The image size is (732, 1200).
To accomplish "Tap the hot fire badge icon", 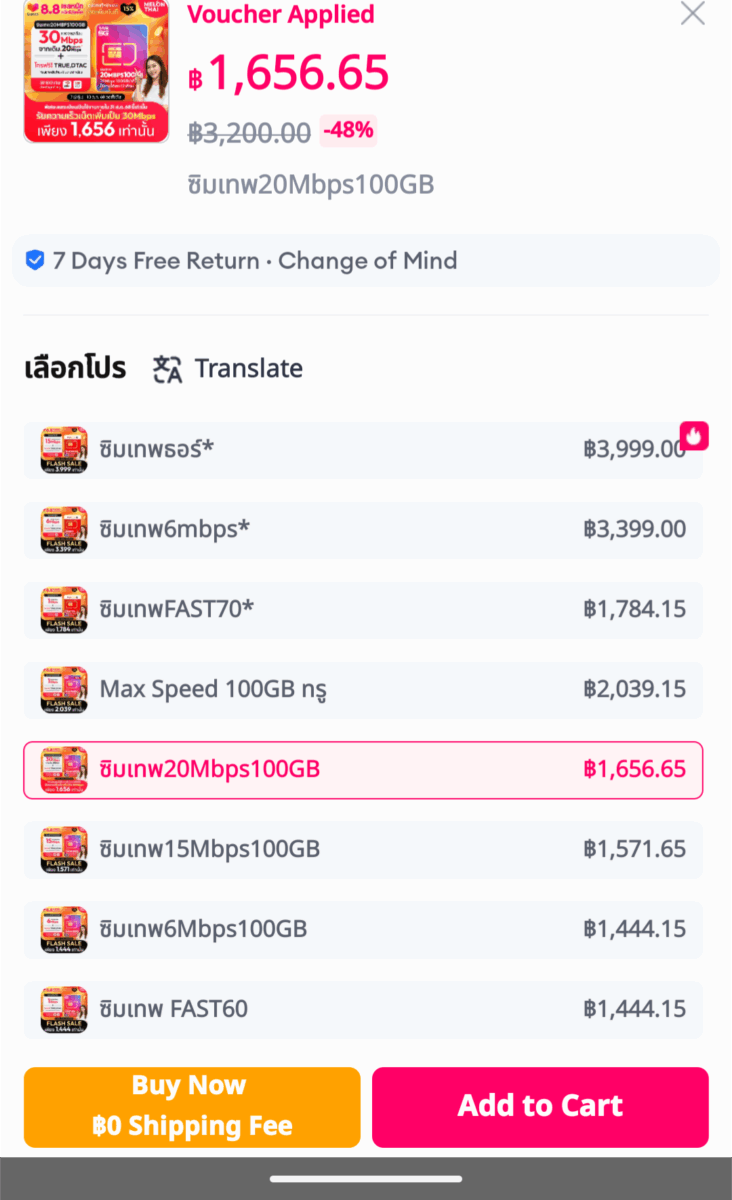I will (694, 435).
